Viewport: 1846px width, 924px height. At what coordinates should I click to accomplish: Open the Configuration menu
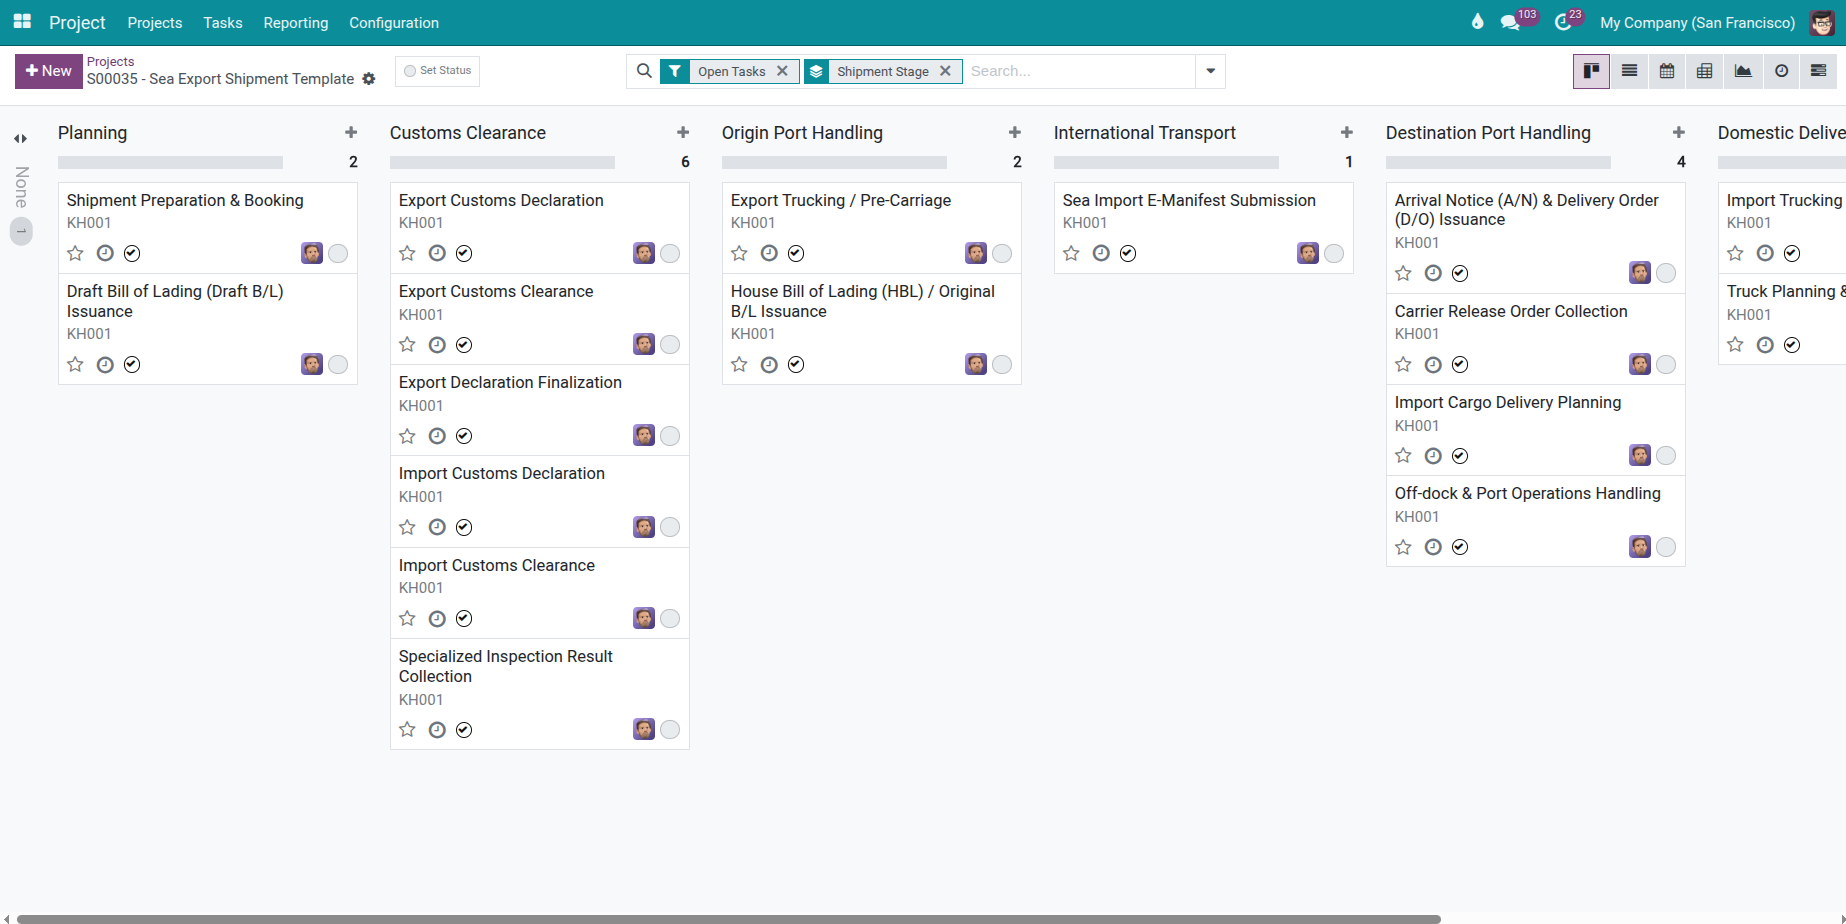coord(393,22)
